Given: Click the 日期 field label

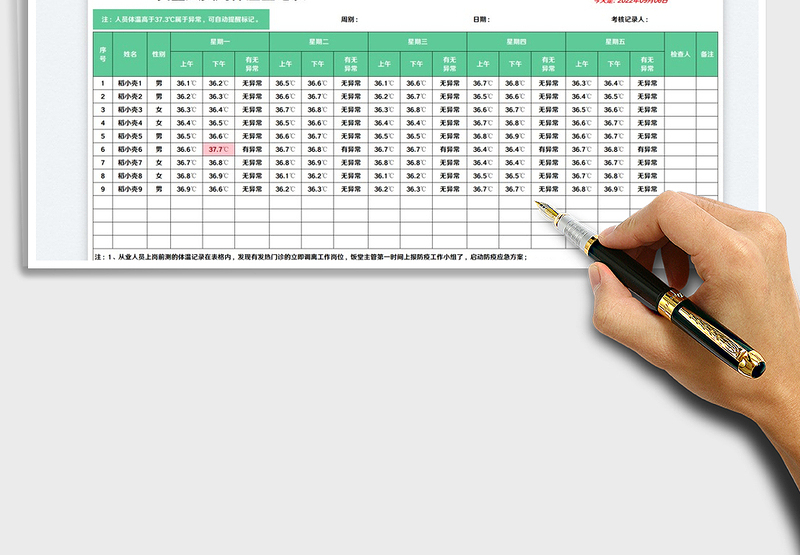Looking at the screenshot, I should click(x=481, y=19).
